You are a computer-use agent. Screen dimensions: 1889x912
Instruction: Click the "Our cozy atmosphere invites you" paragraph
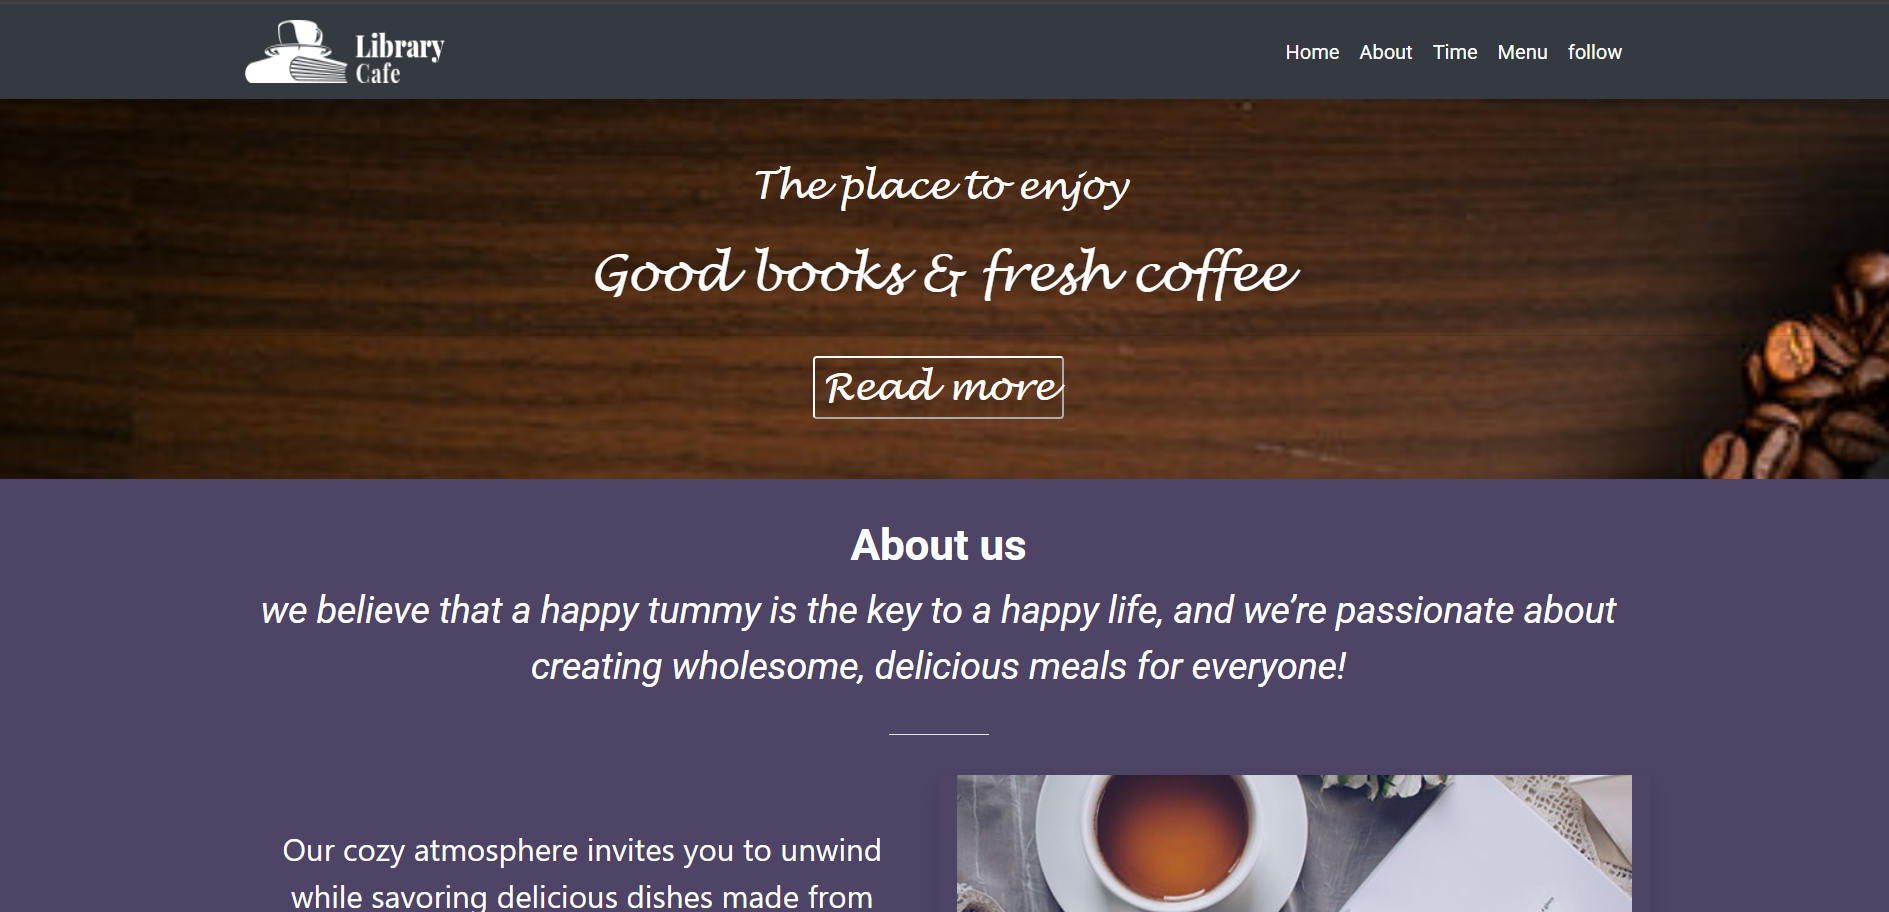tap(582, 873)
